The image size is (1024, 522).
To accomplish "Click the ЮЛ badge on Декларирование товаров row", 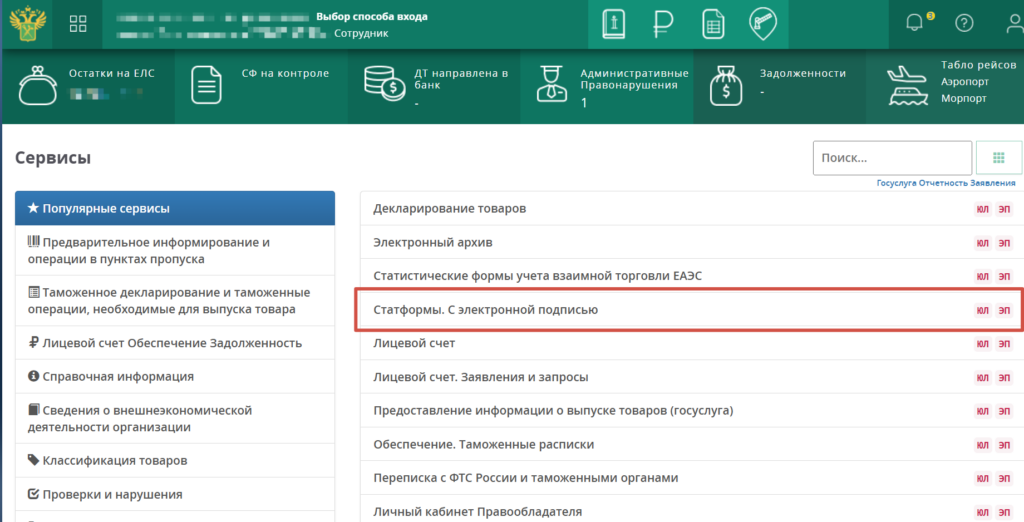I will (982, 209).
